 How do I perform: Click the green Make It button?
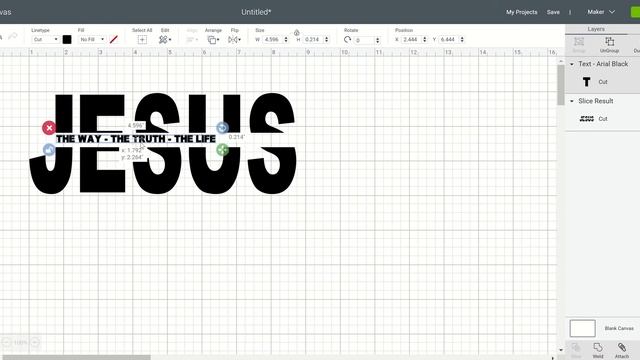(635, 12)
